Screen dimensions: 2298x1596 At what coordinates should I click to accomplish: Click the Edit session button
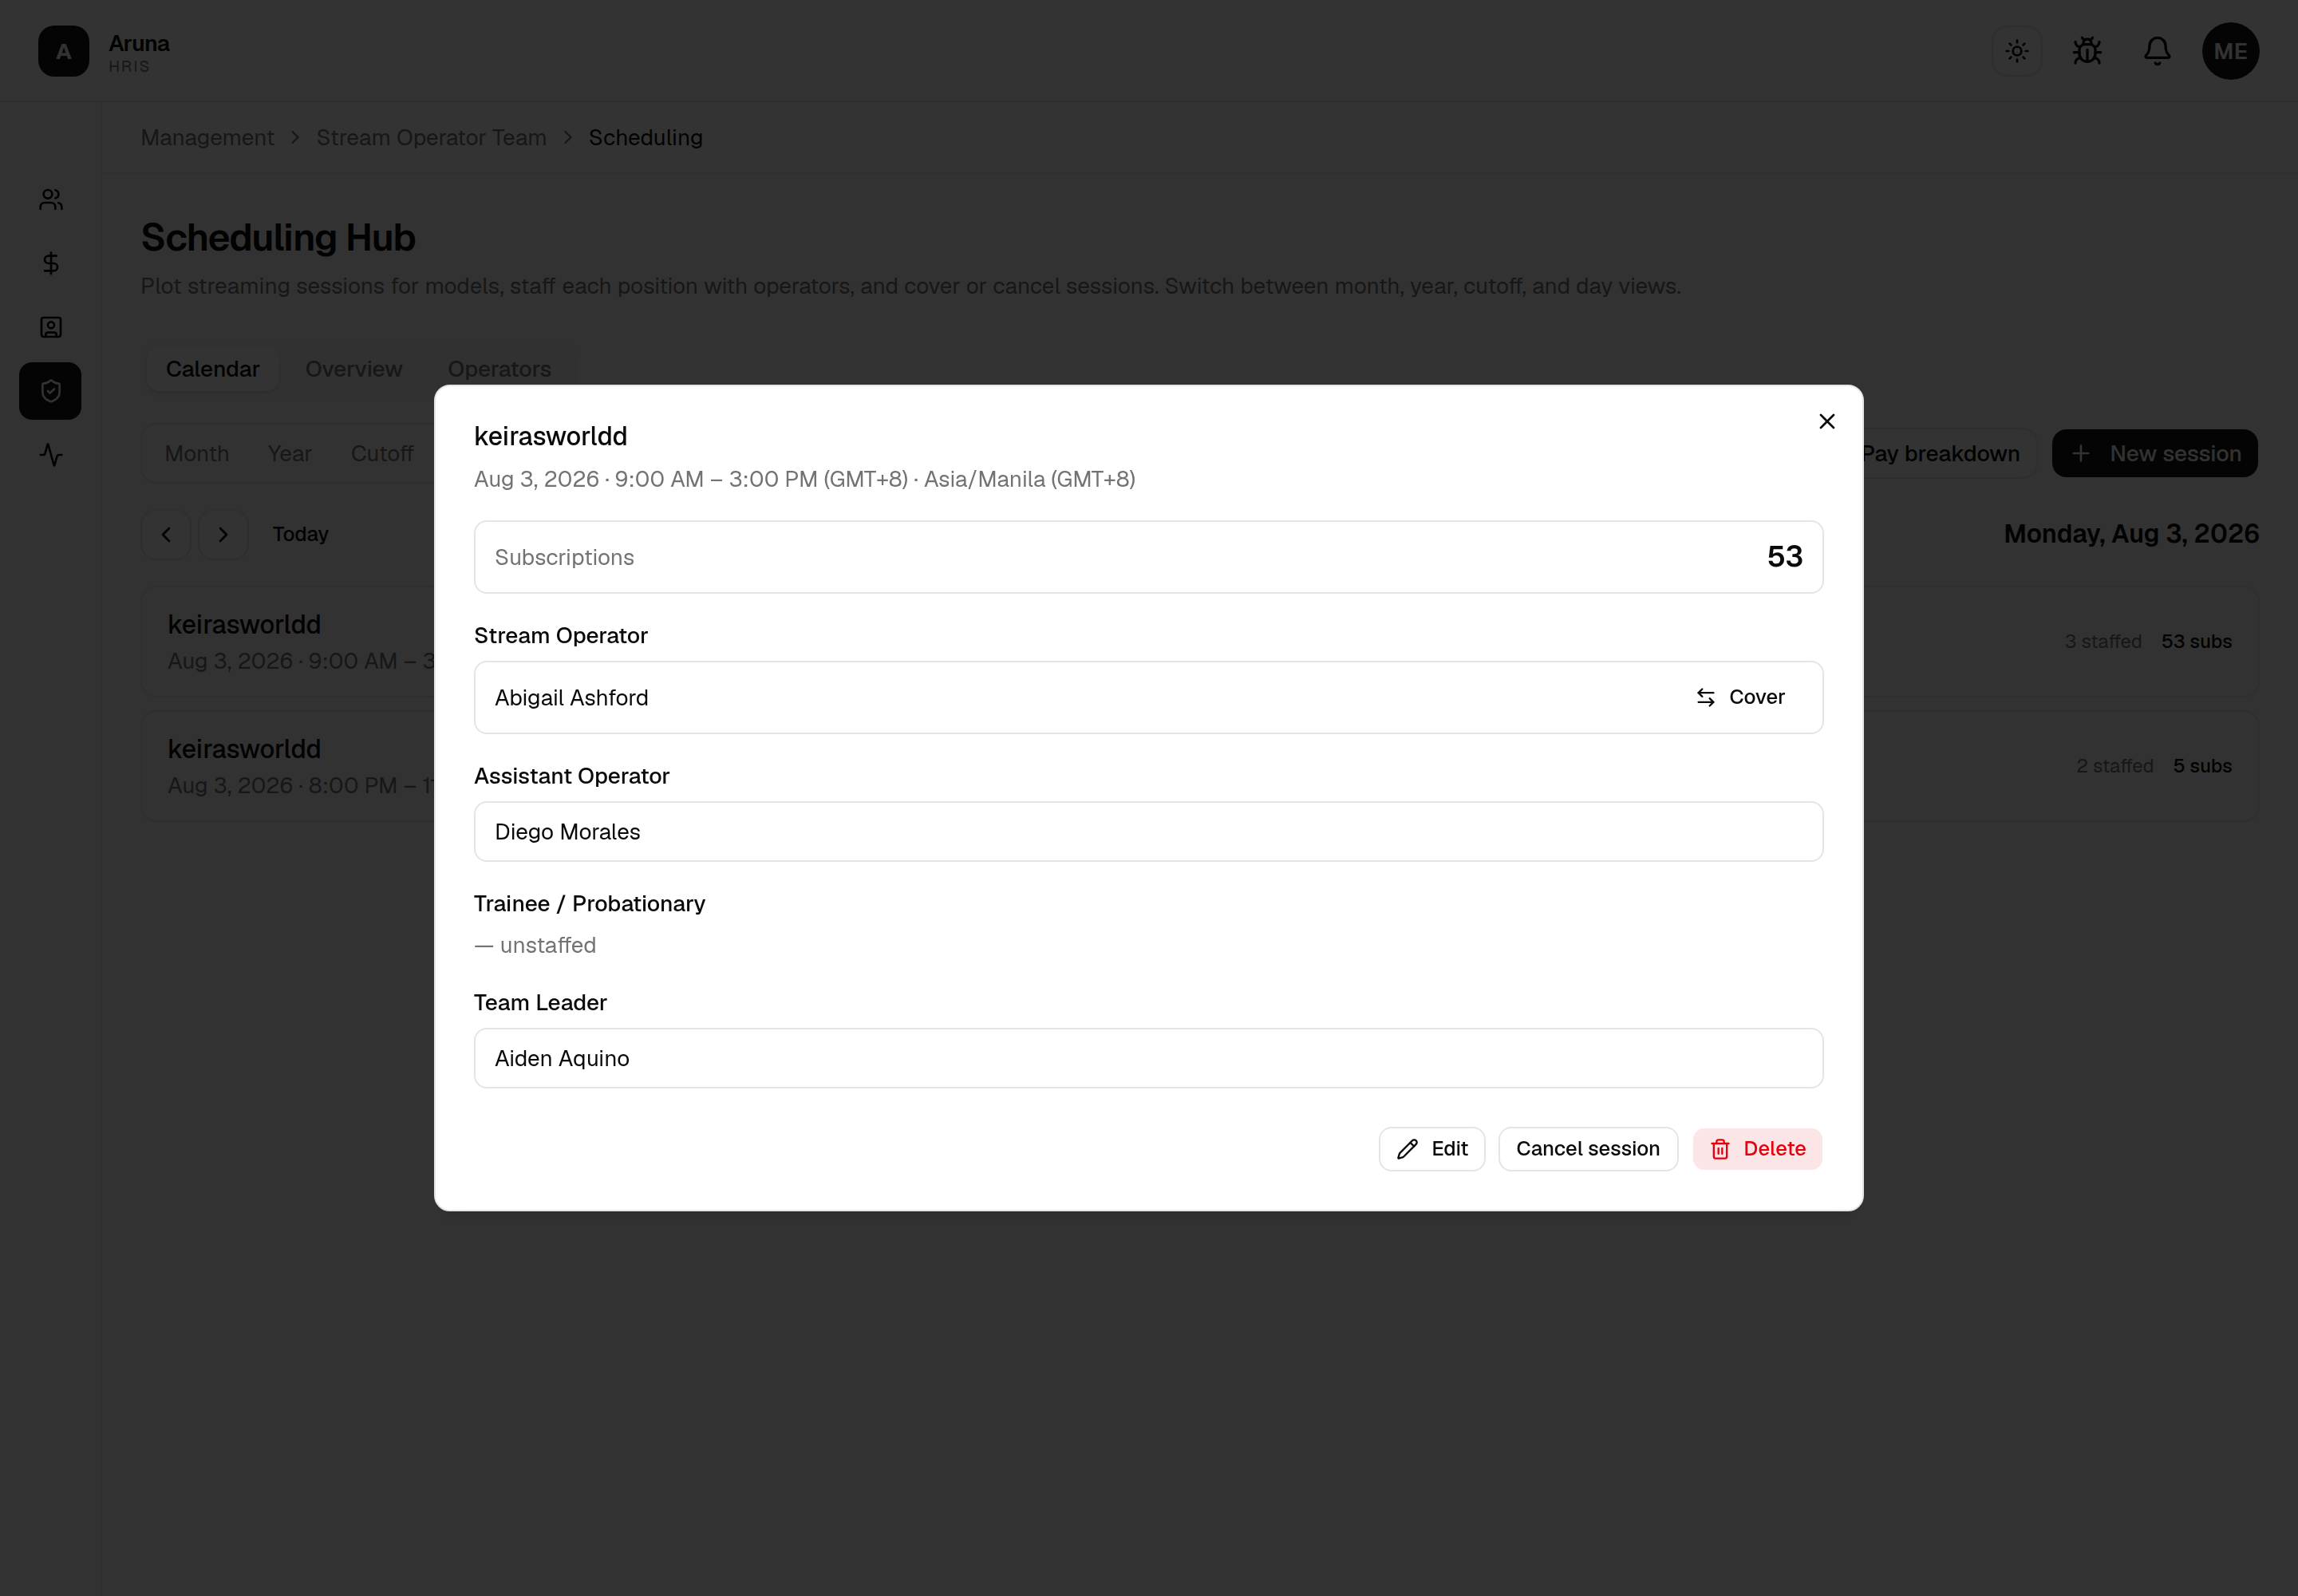pyautogui.click(x=1431, y=1149)
